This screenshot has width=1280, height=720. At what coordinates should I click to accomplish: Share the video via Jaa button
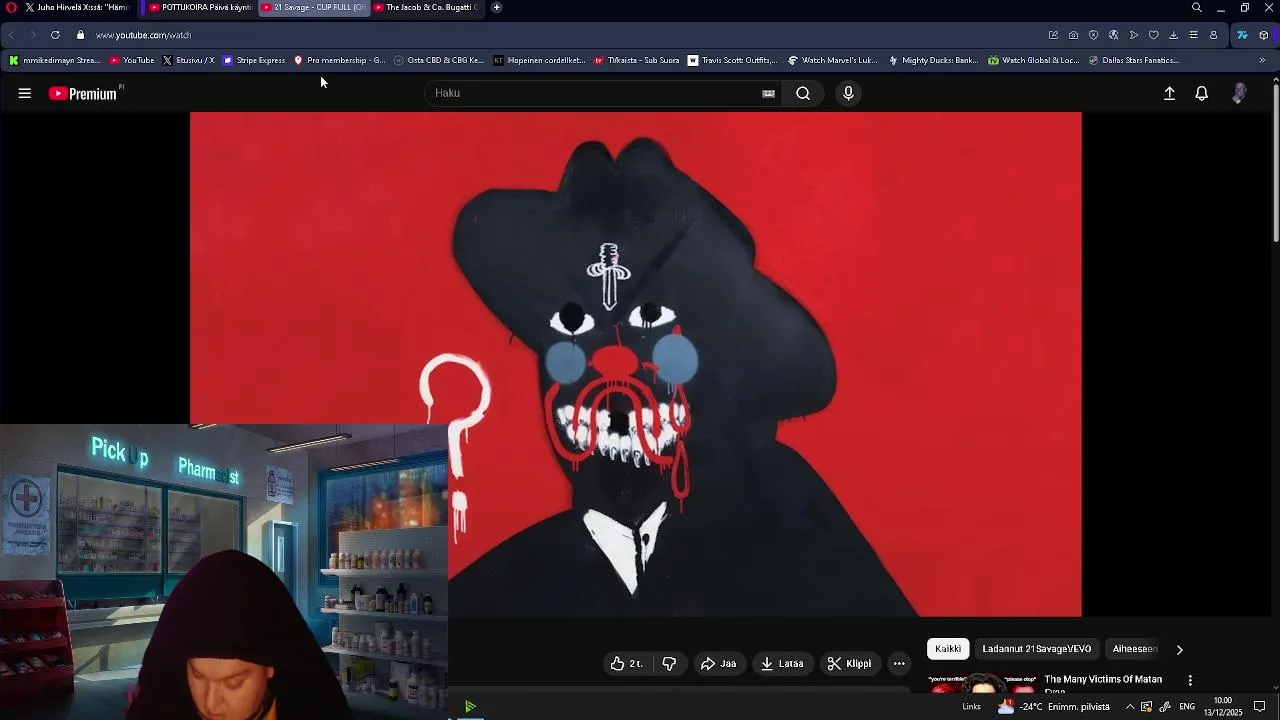click(x=718, y=663)
